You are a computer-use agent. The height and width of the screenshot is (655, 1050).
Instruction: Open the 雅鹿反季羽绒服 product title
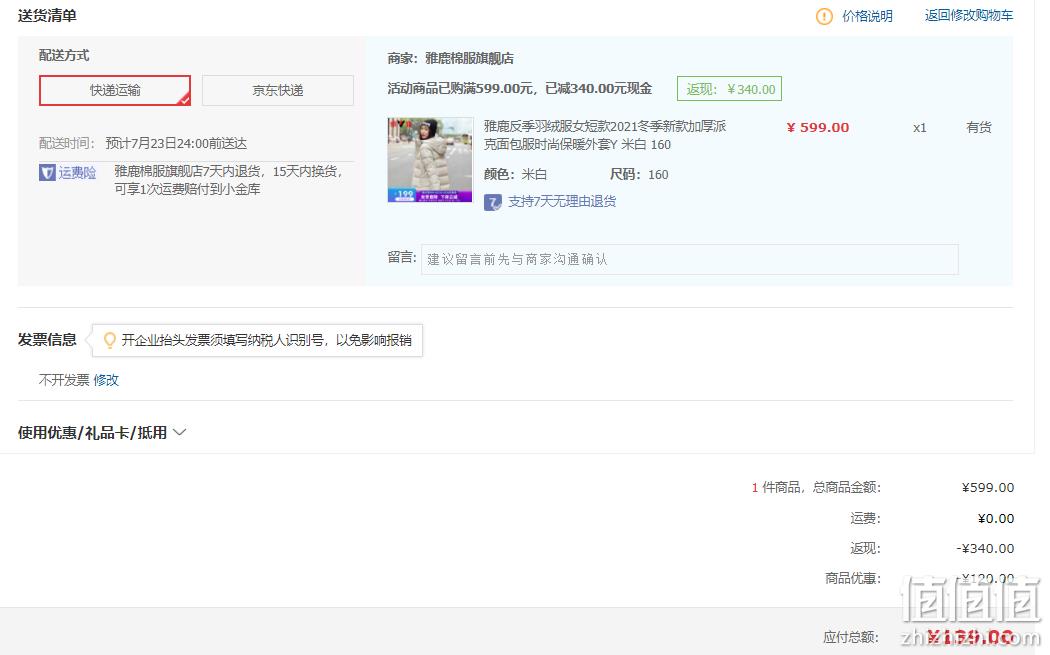pyautogui.click(x=605, y=135)
